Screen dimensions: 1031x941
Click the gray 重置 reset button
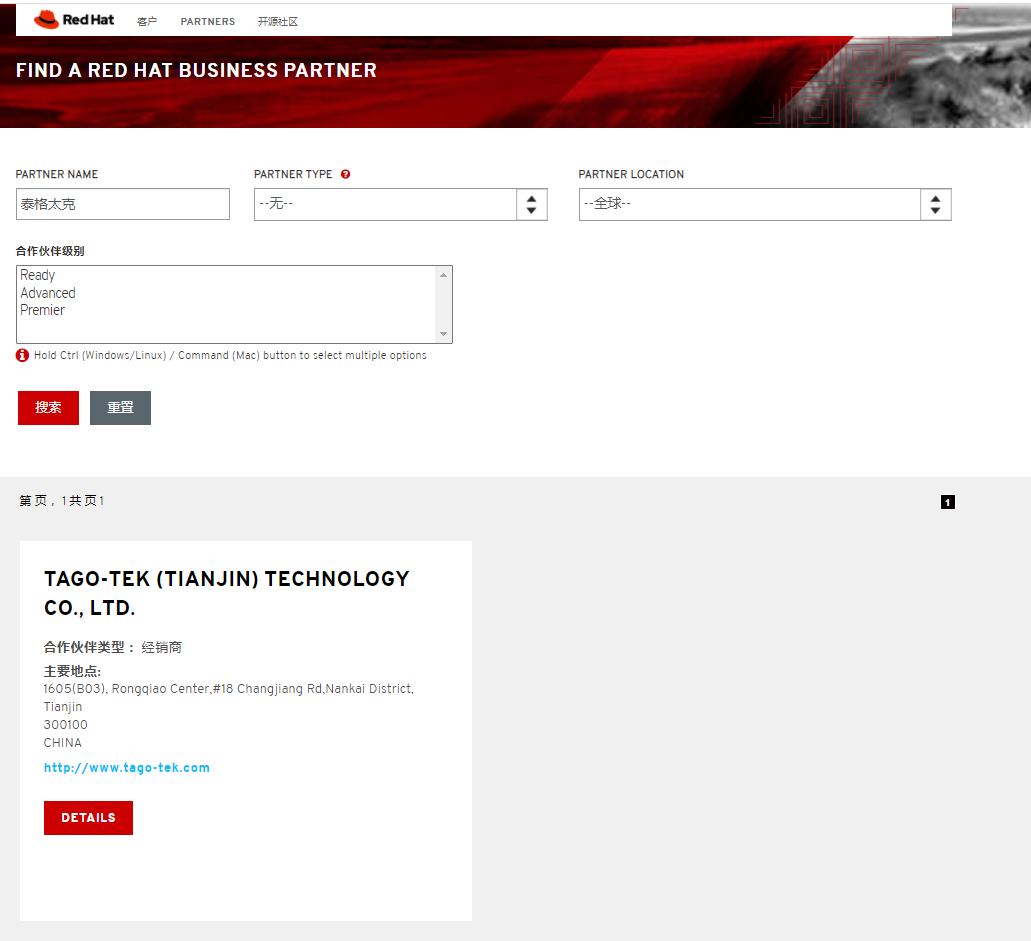click(120, 408)
